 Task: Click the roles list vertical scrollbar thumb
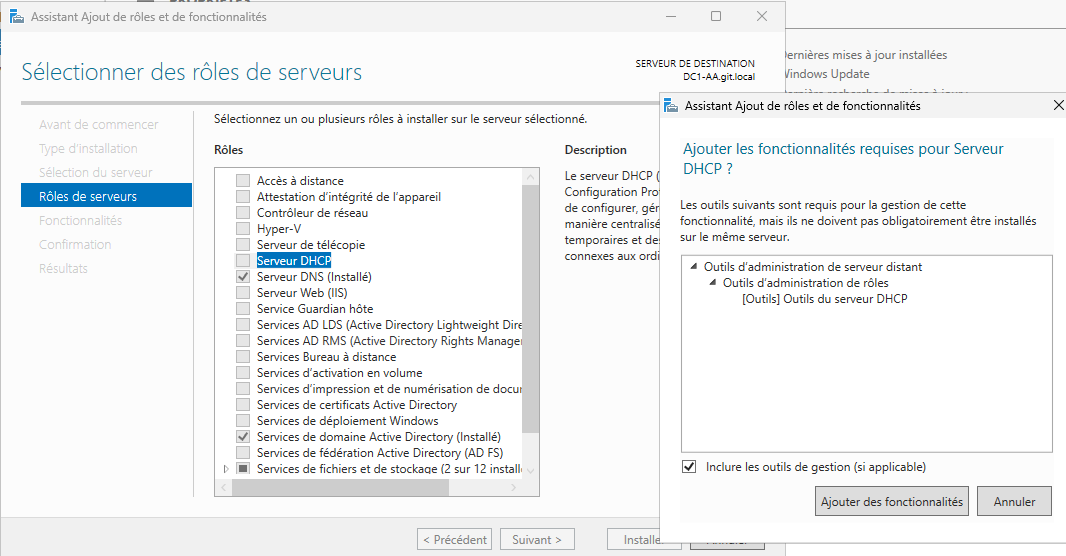click(x=530, y=309)
